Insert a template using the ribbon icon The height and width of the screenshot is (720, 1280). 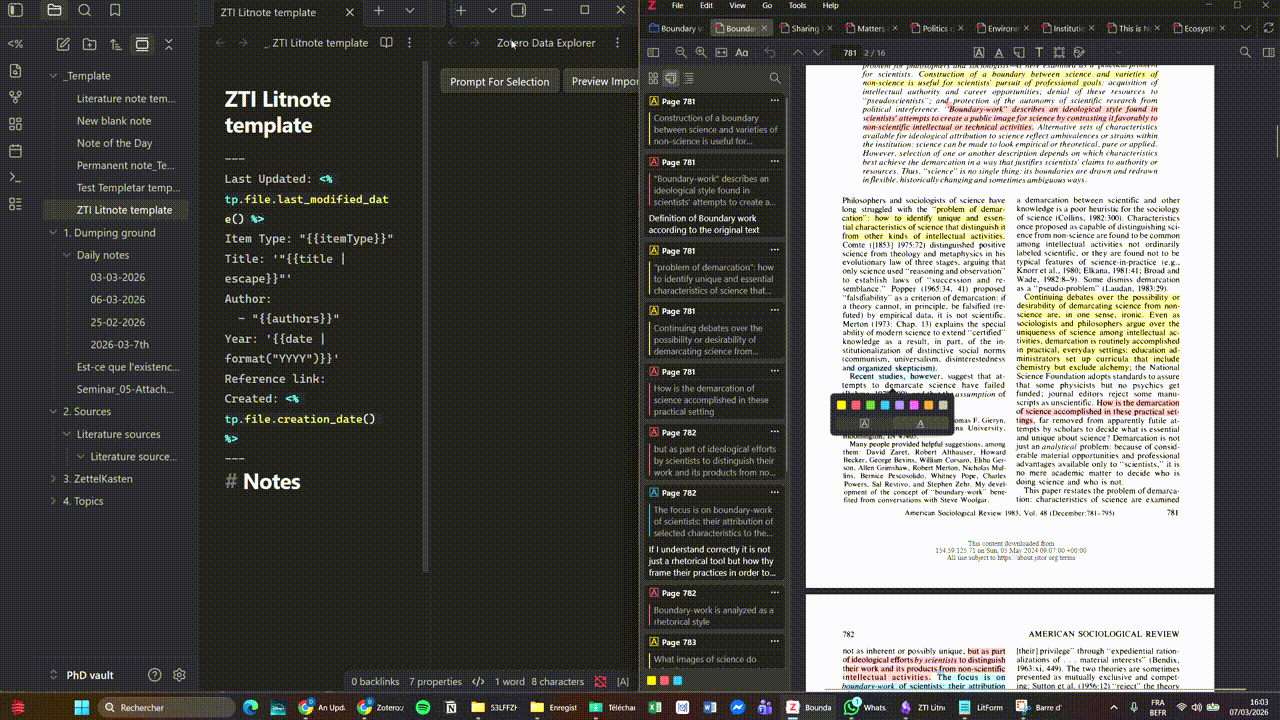pos(14,44)
